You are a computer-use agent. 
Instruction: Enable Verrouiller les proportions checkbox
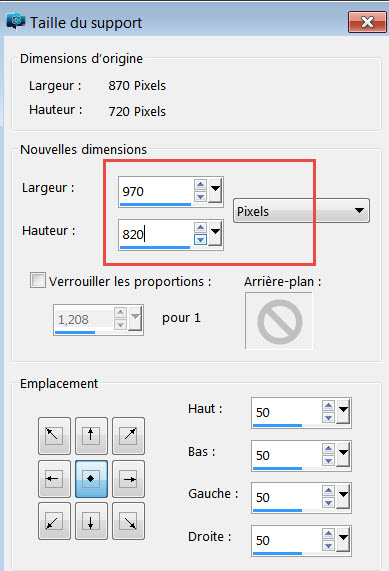click(38, 281)
